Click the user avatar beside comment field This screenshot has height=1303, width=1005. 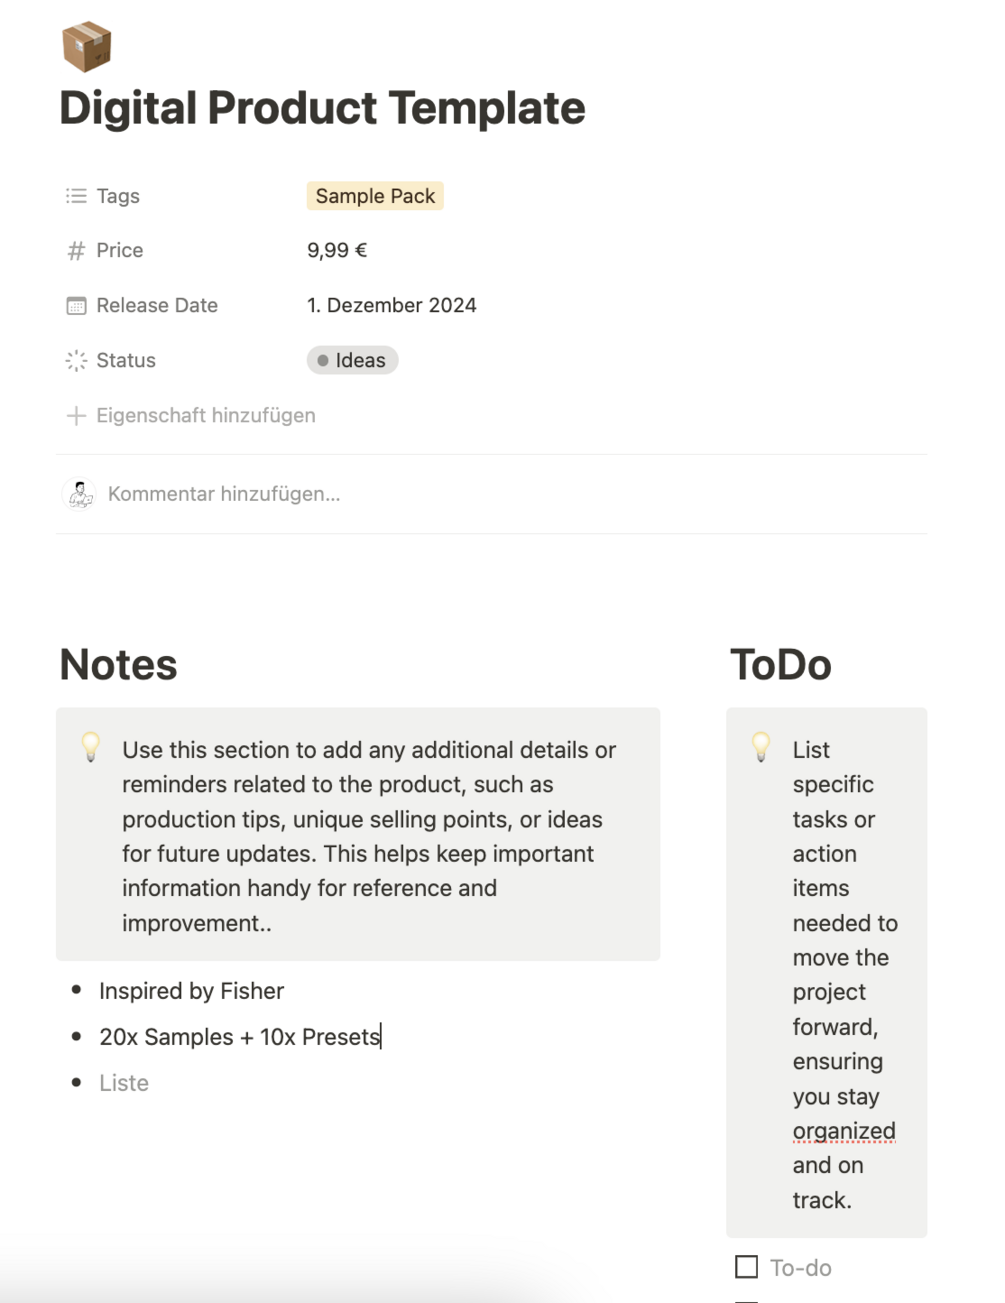click(79, 494)
